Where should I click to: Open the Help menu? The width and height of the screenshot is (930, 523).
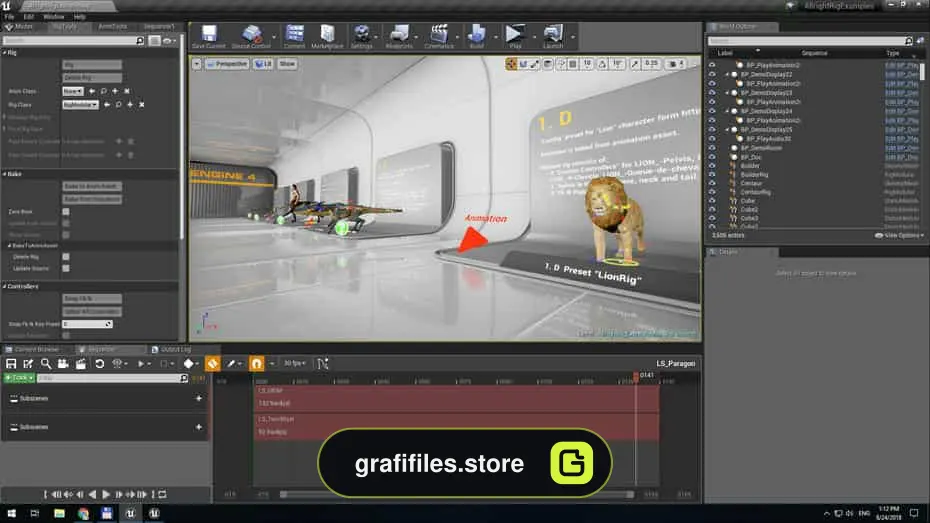tap(79, 17)
